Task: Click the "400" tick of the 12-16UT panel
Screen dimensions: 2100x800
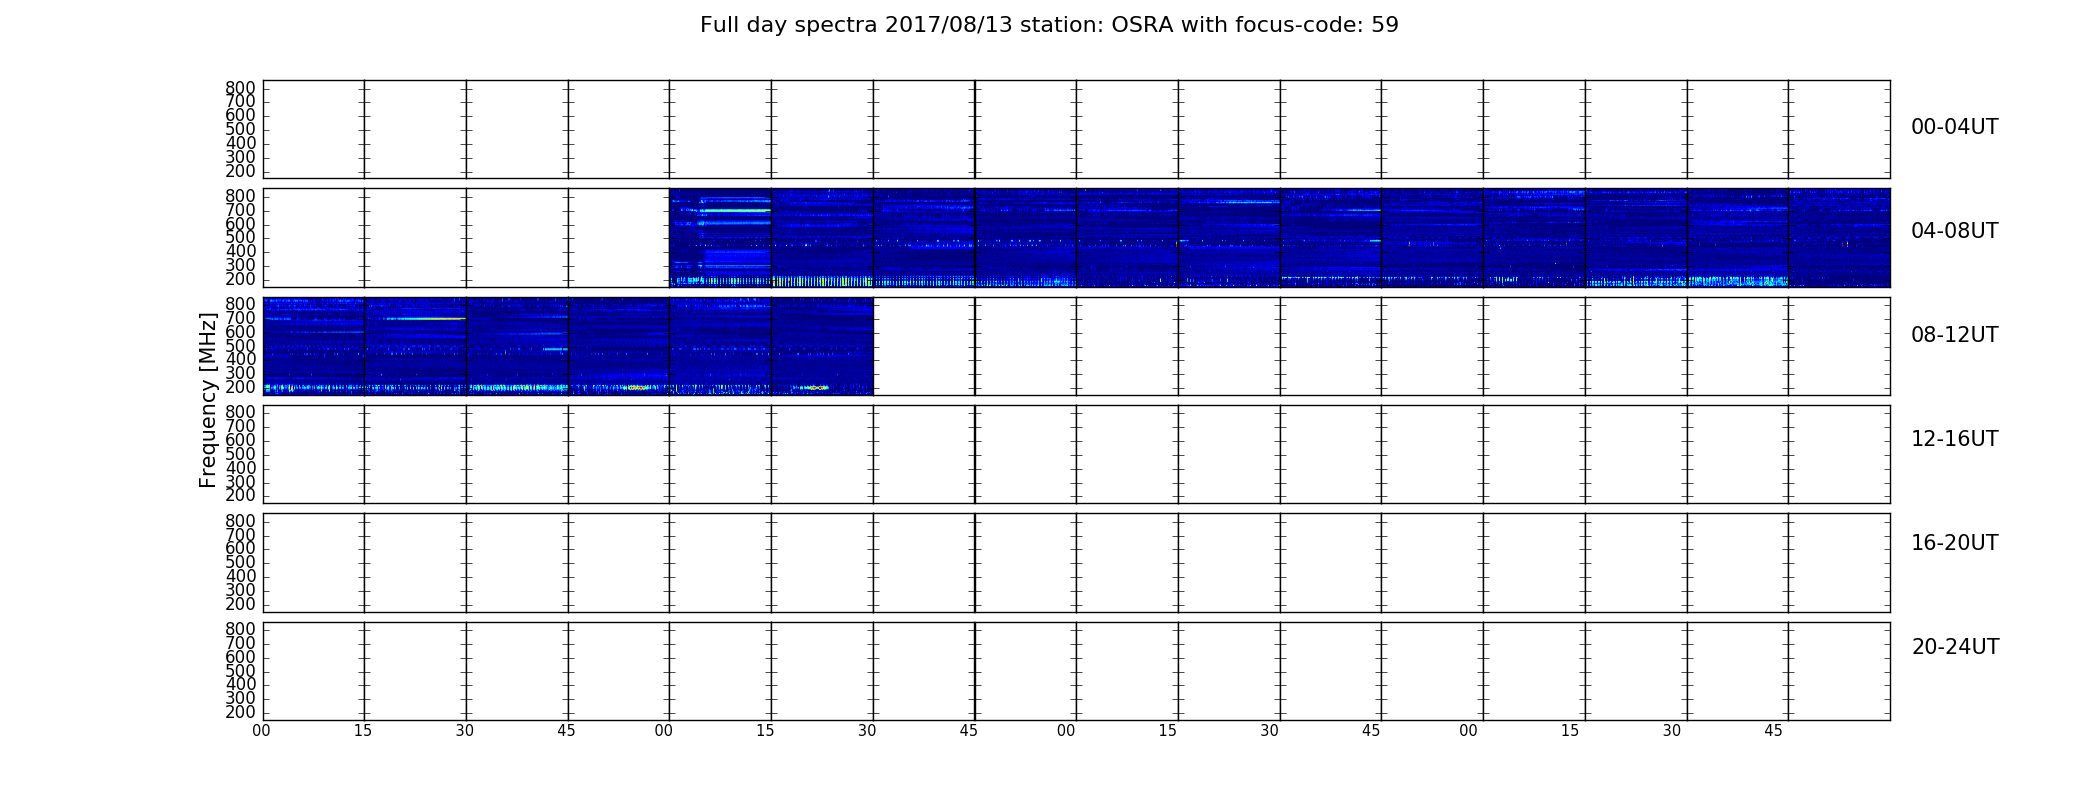Action: pos(240,468)
